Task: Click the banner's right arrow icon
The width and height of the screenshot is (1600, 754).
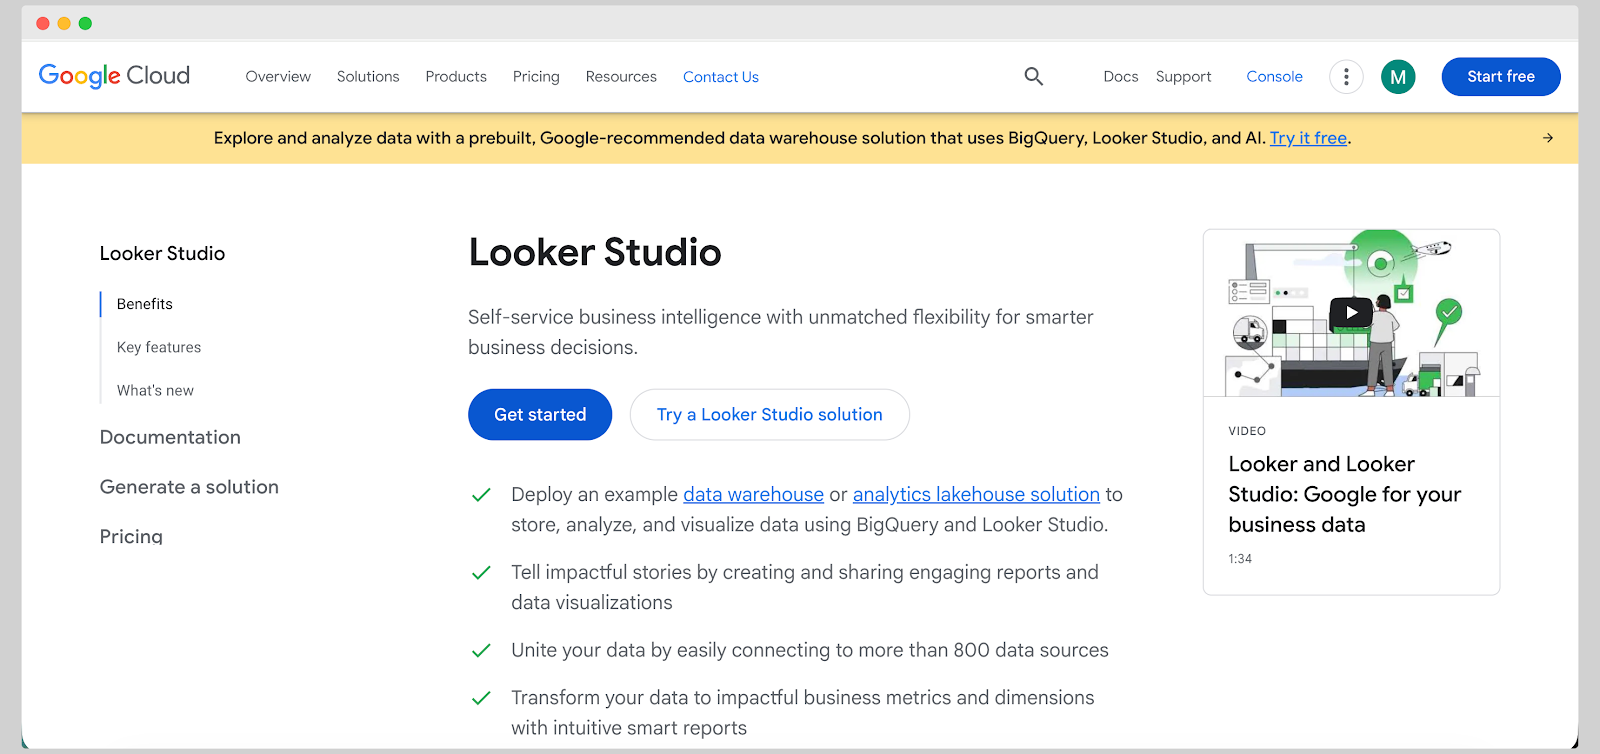Action: pyautogui.click(x=1548, y=138)
